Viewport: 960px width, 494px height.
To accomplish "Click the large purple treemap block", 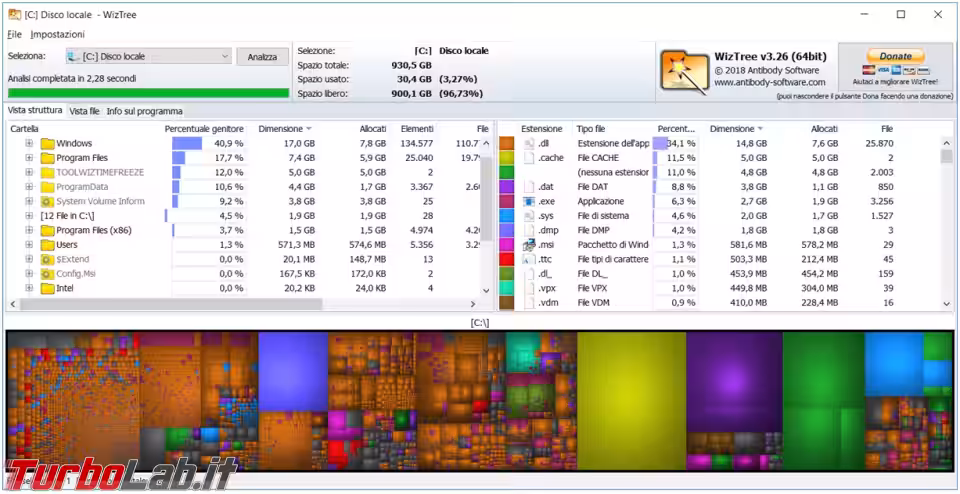I will 734,383.
